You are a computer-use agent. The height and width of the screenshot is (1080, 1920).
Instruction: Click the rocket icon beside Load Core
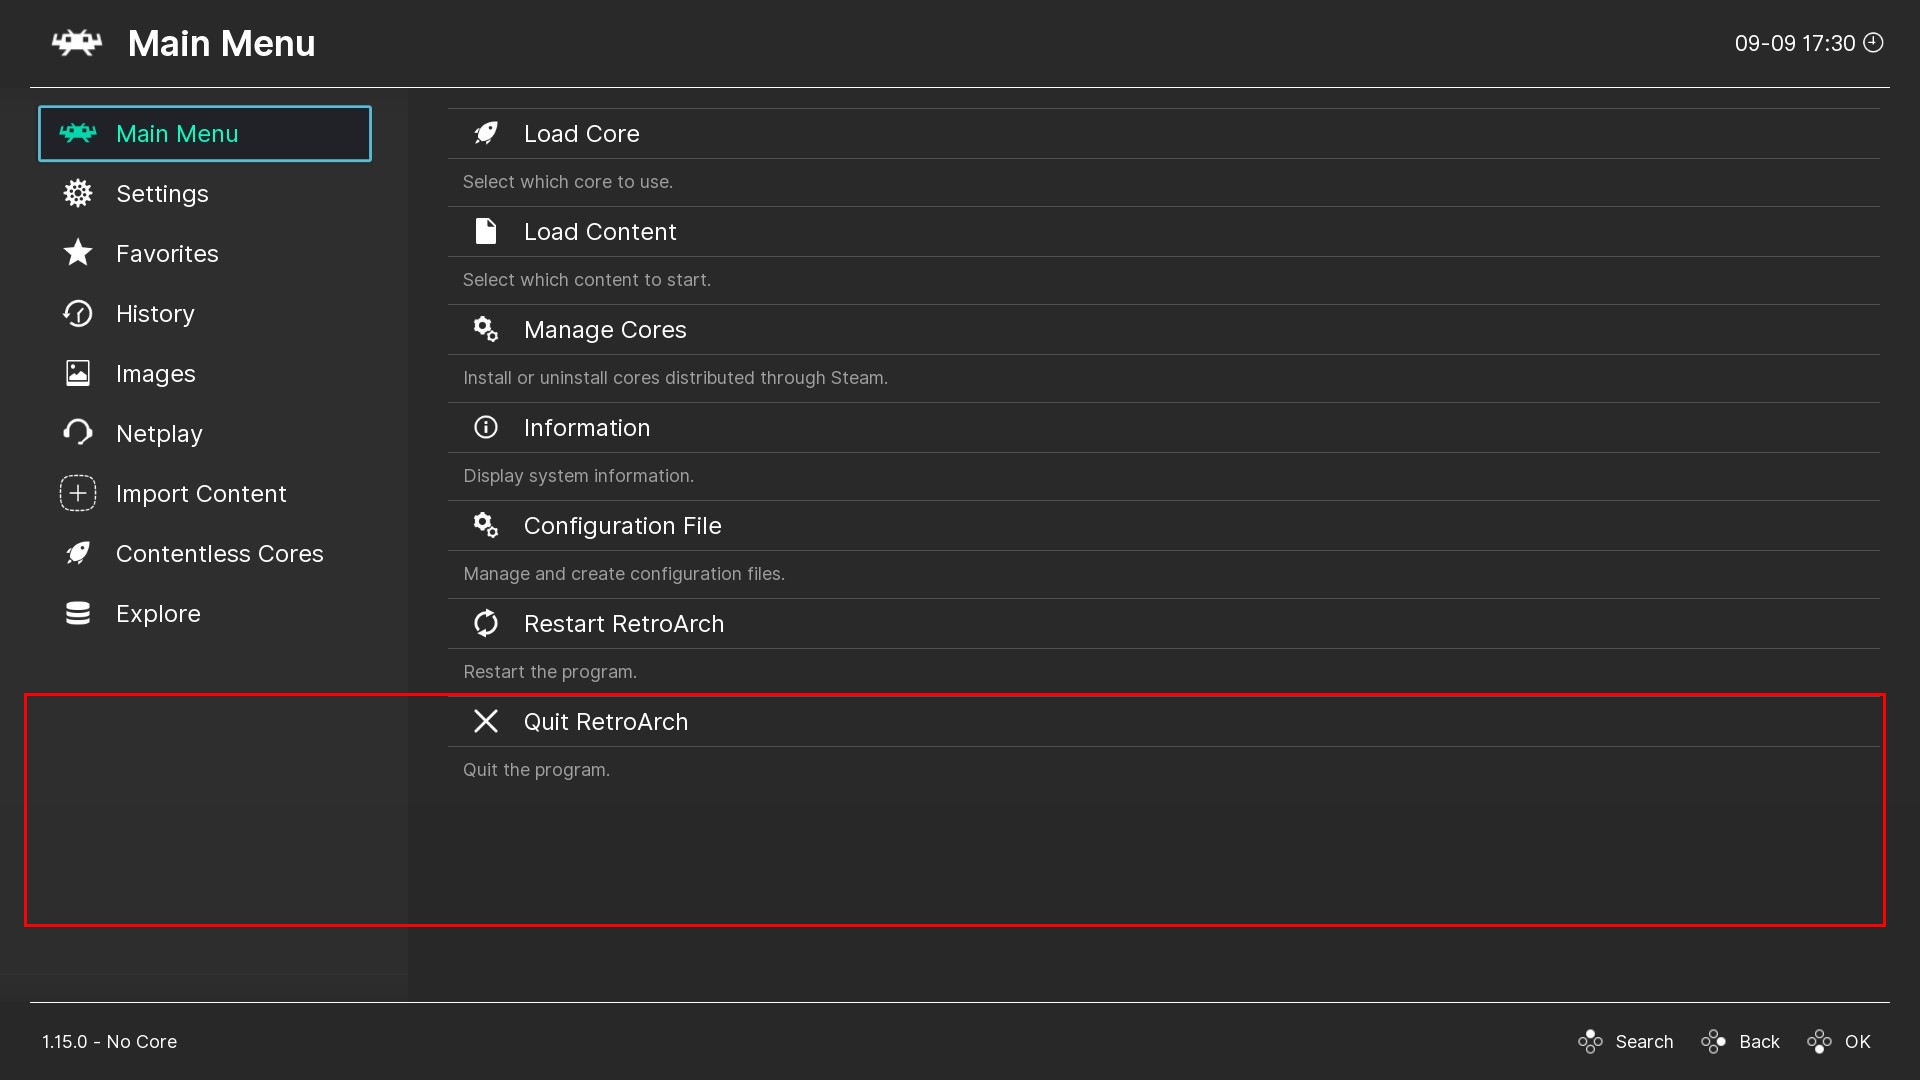click(x=486, y=133)
